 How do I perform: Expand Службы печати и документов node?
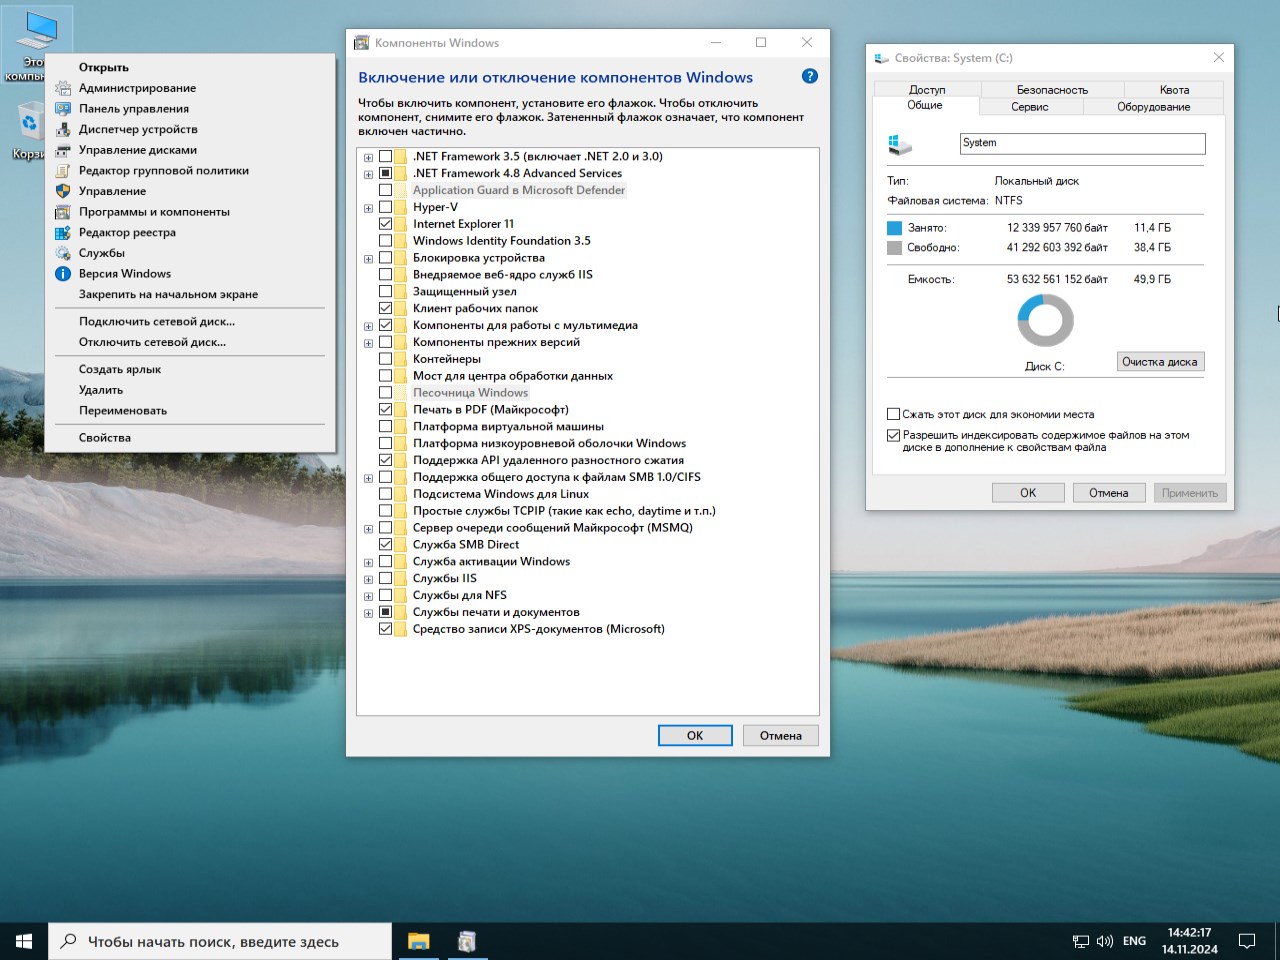click(369, 613)
